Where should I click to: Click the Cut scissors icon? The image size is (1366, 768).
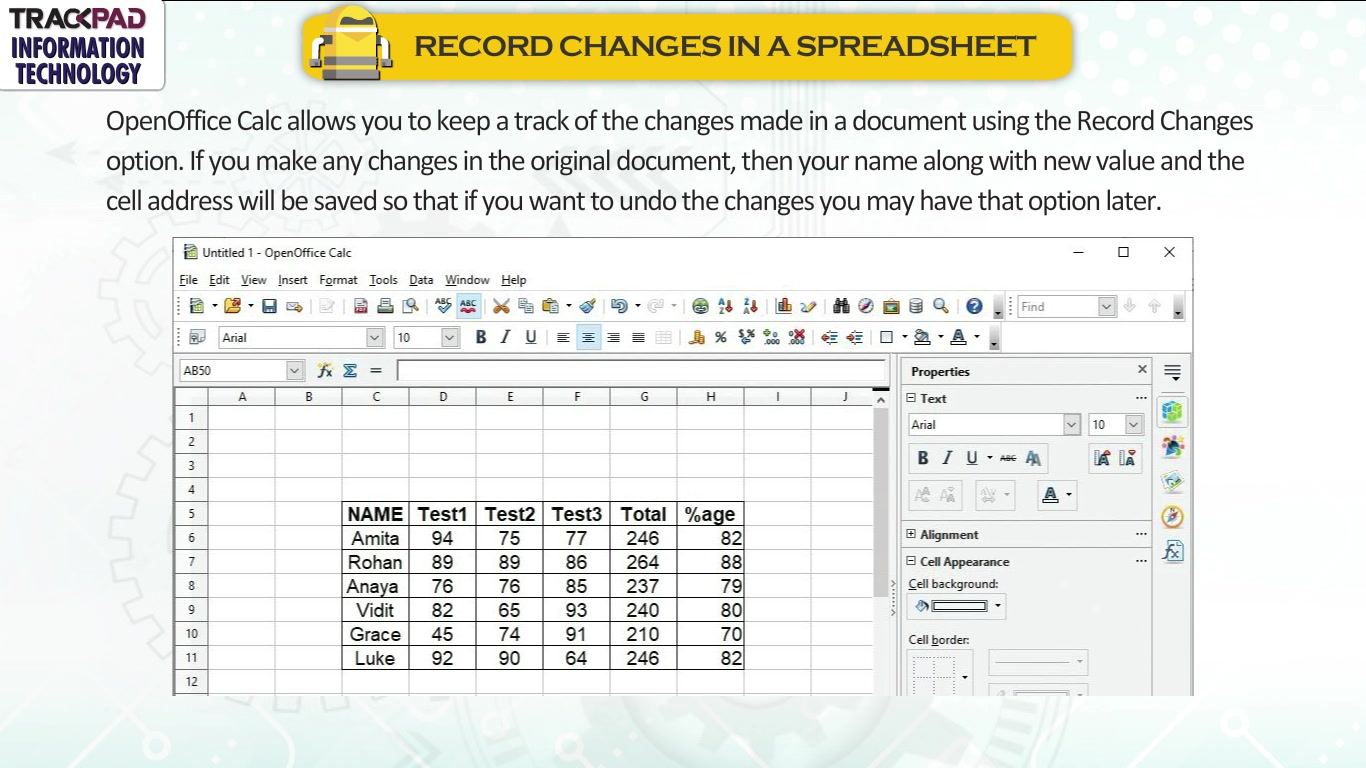501,306
